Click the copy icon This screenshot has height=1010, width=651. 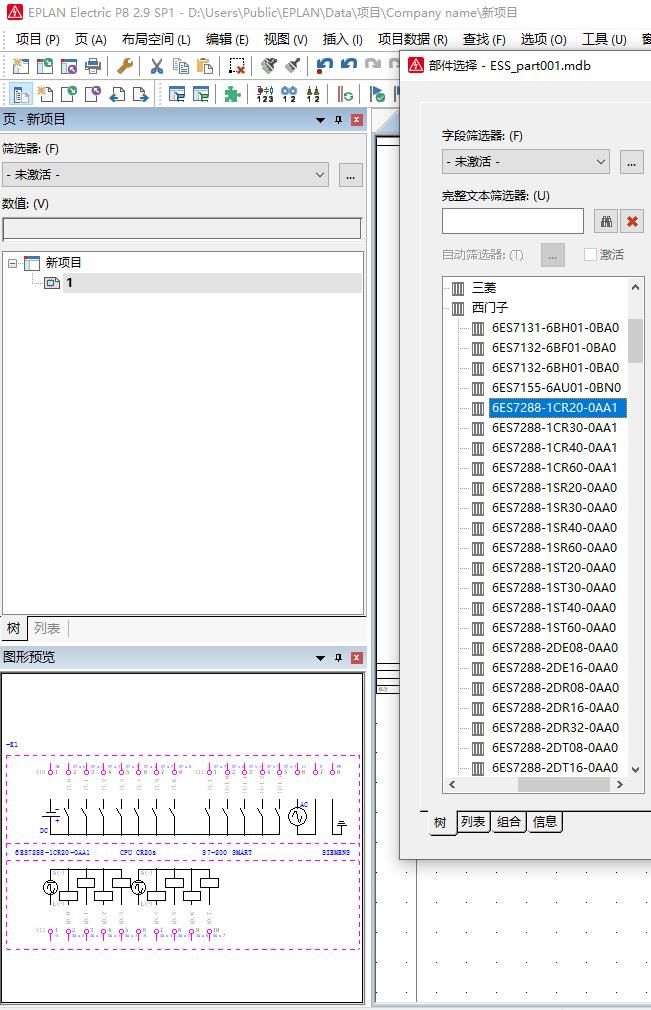(181, 66)
